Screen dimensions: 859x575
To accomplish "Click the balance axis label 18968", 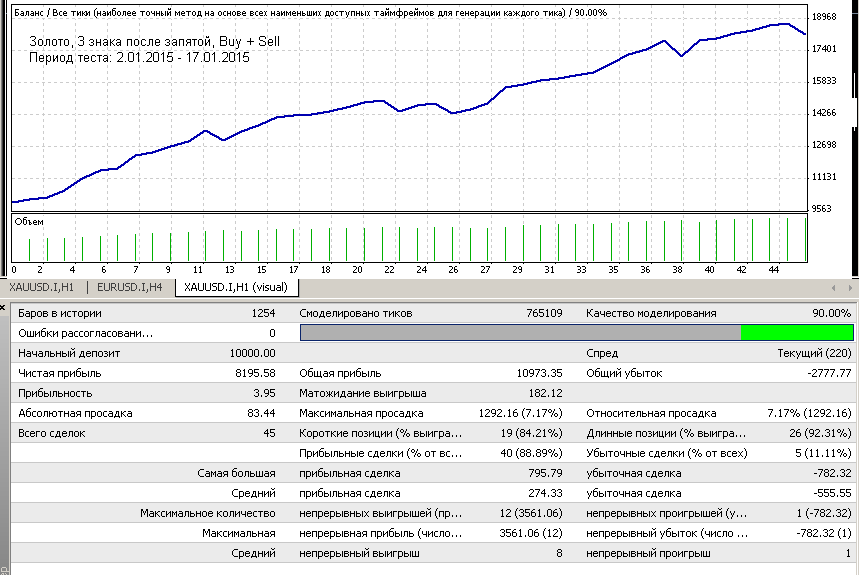I will coord(824,17).
